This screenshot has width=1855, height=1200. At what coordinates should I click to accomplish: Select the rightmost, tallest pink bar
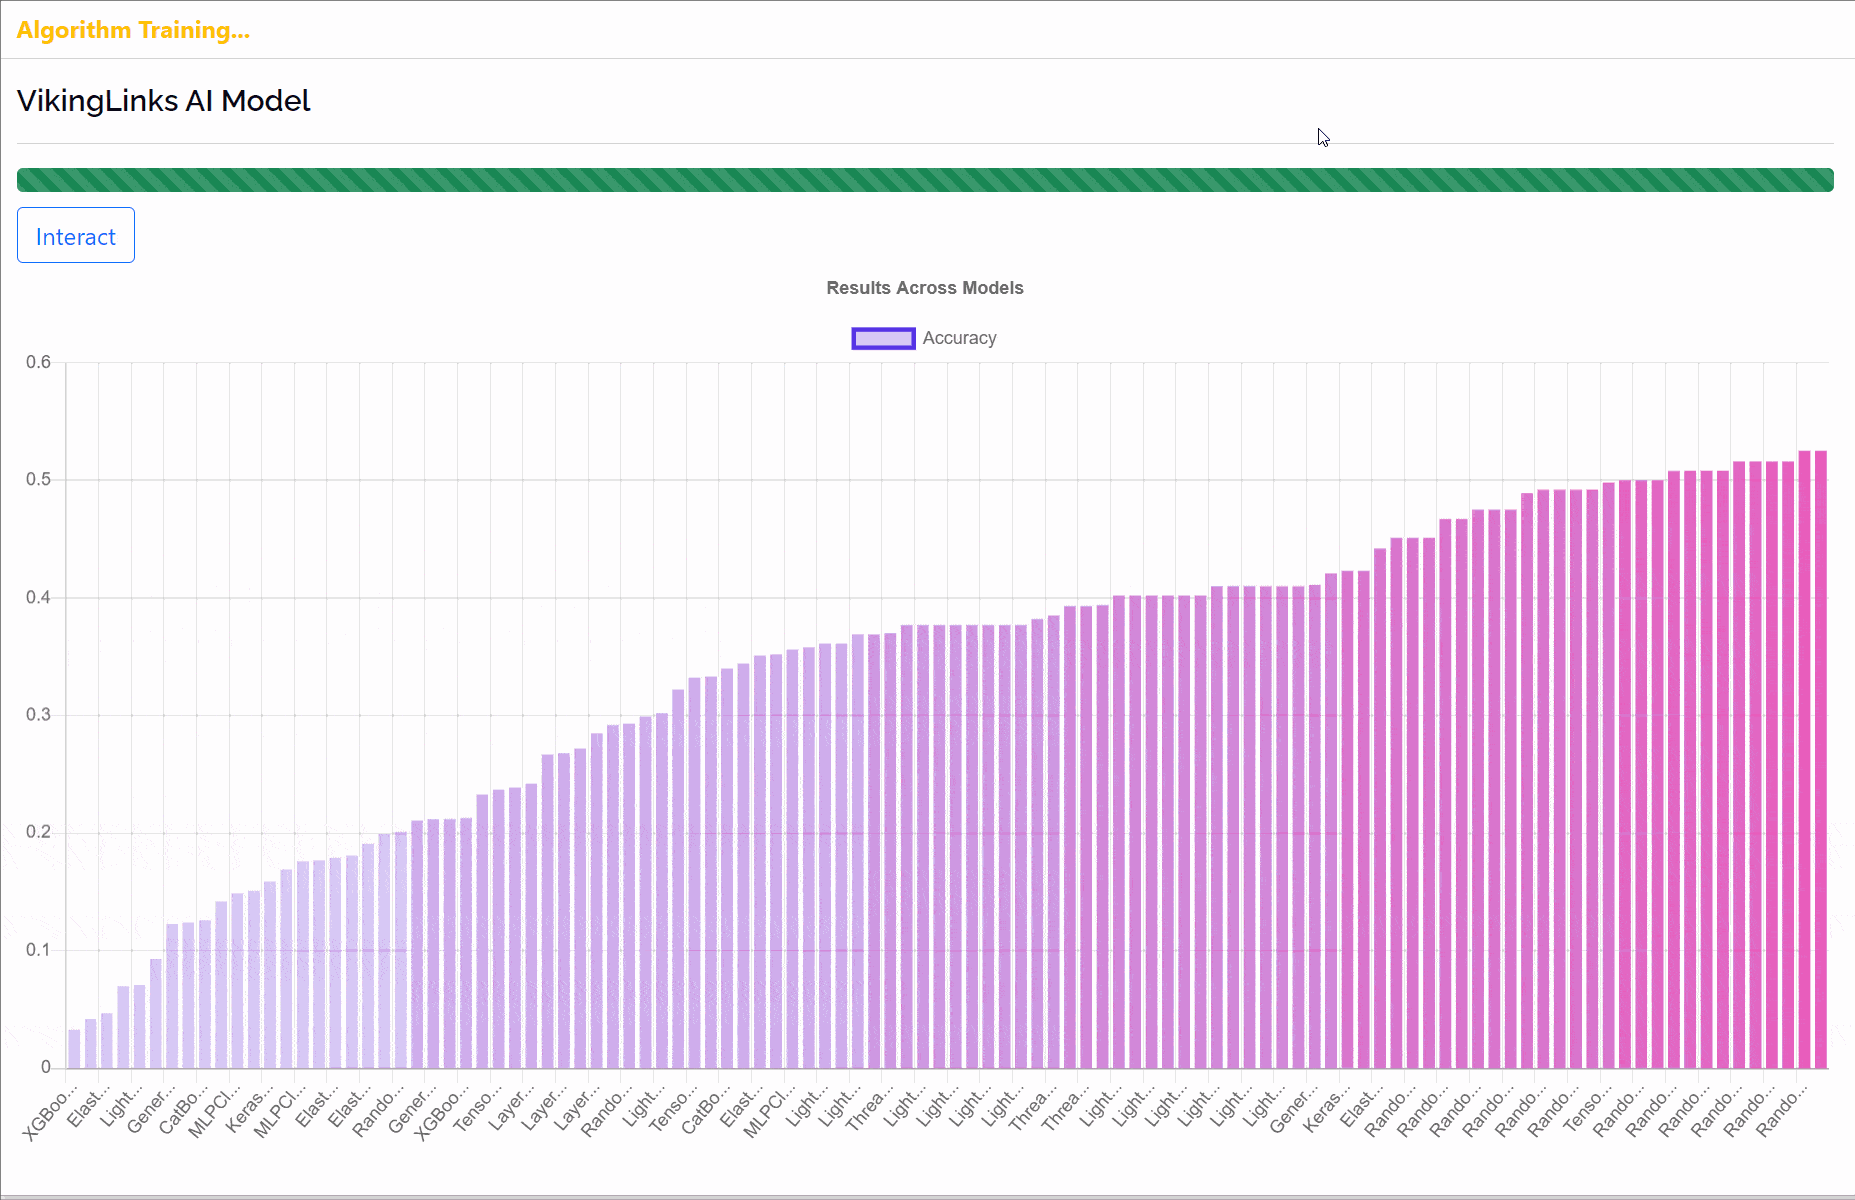1821,760
